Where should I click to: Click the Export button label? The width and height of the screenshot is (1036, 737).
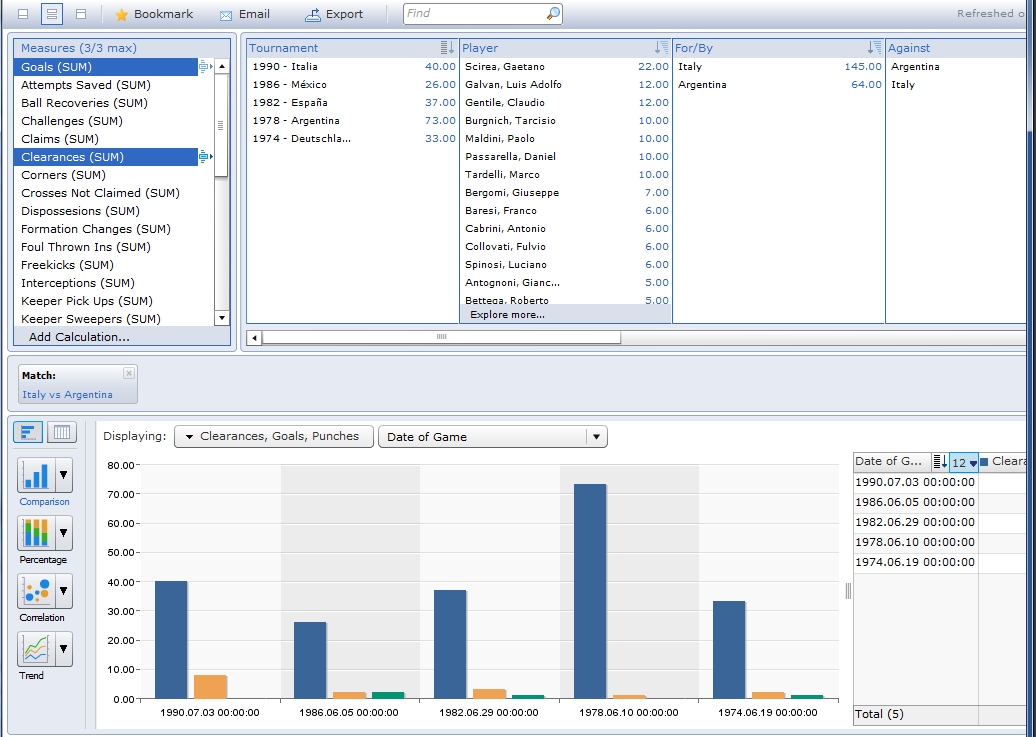344,14
